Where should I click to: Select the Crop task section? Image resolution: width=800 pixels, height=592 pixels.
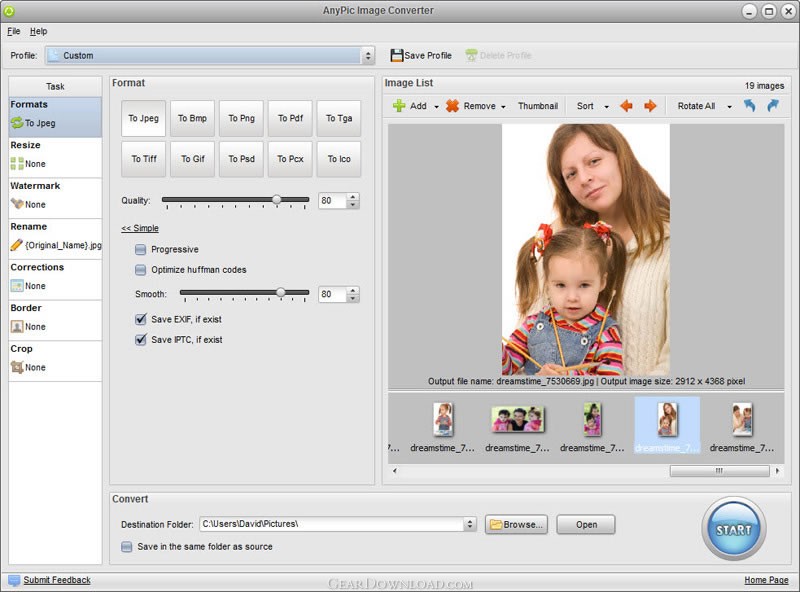coord(55,361)
